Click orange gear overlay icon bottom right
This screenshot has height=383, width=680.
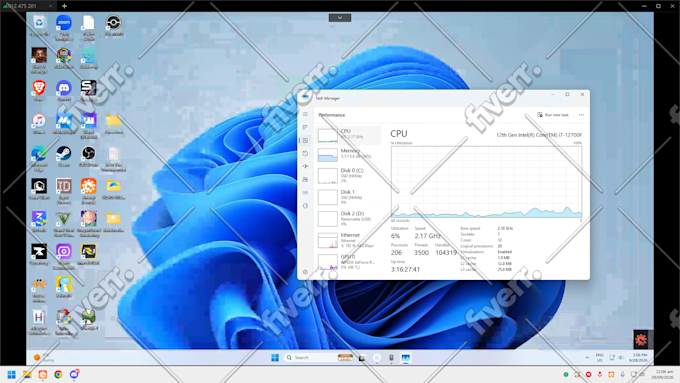pos(641,340)
